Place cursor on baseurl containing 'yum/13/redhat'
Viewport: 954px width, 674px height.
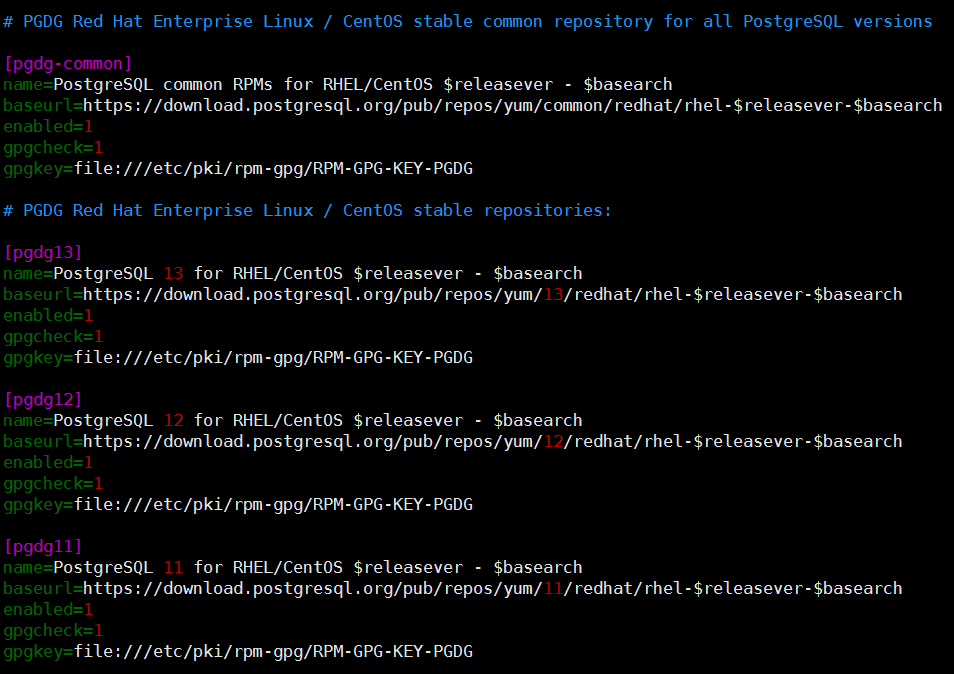[453, 295]
